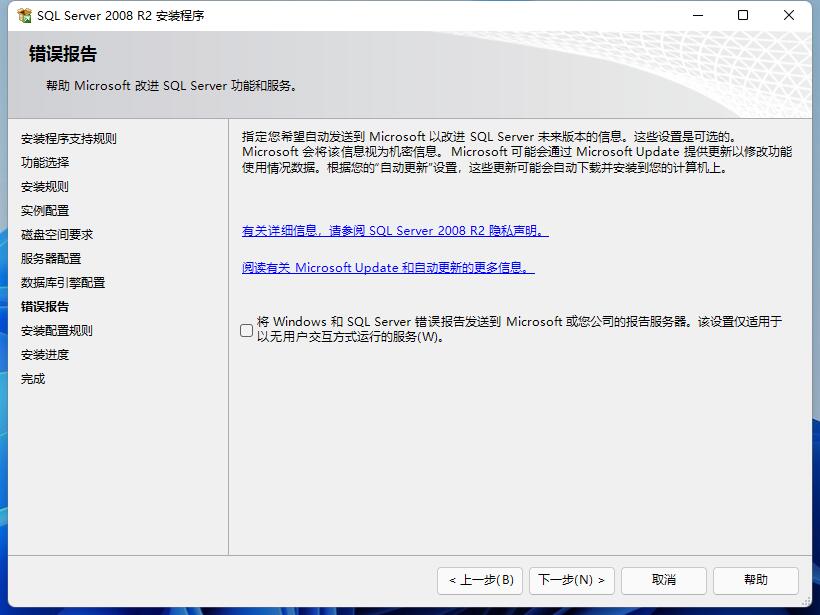Select the 服务器配置 step in sidebar

click(51, 259)
